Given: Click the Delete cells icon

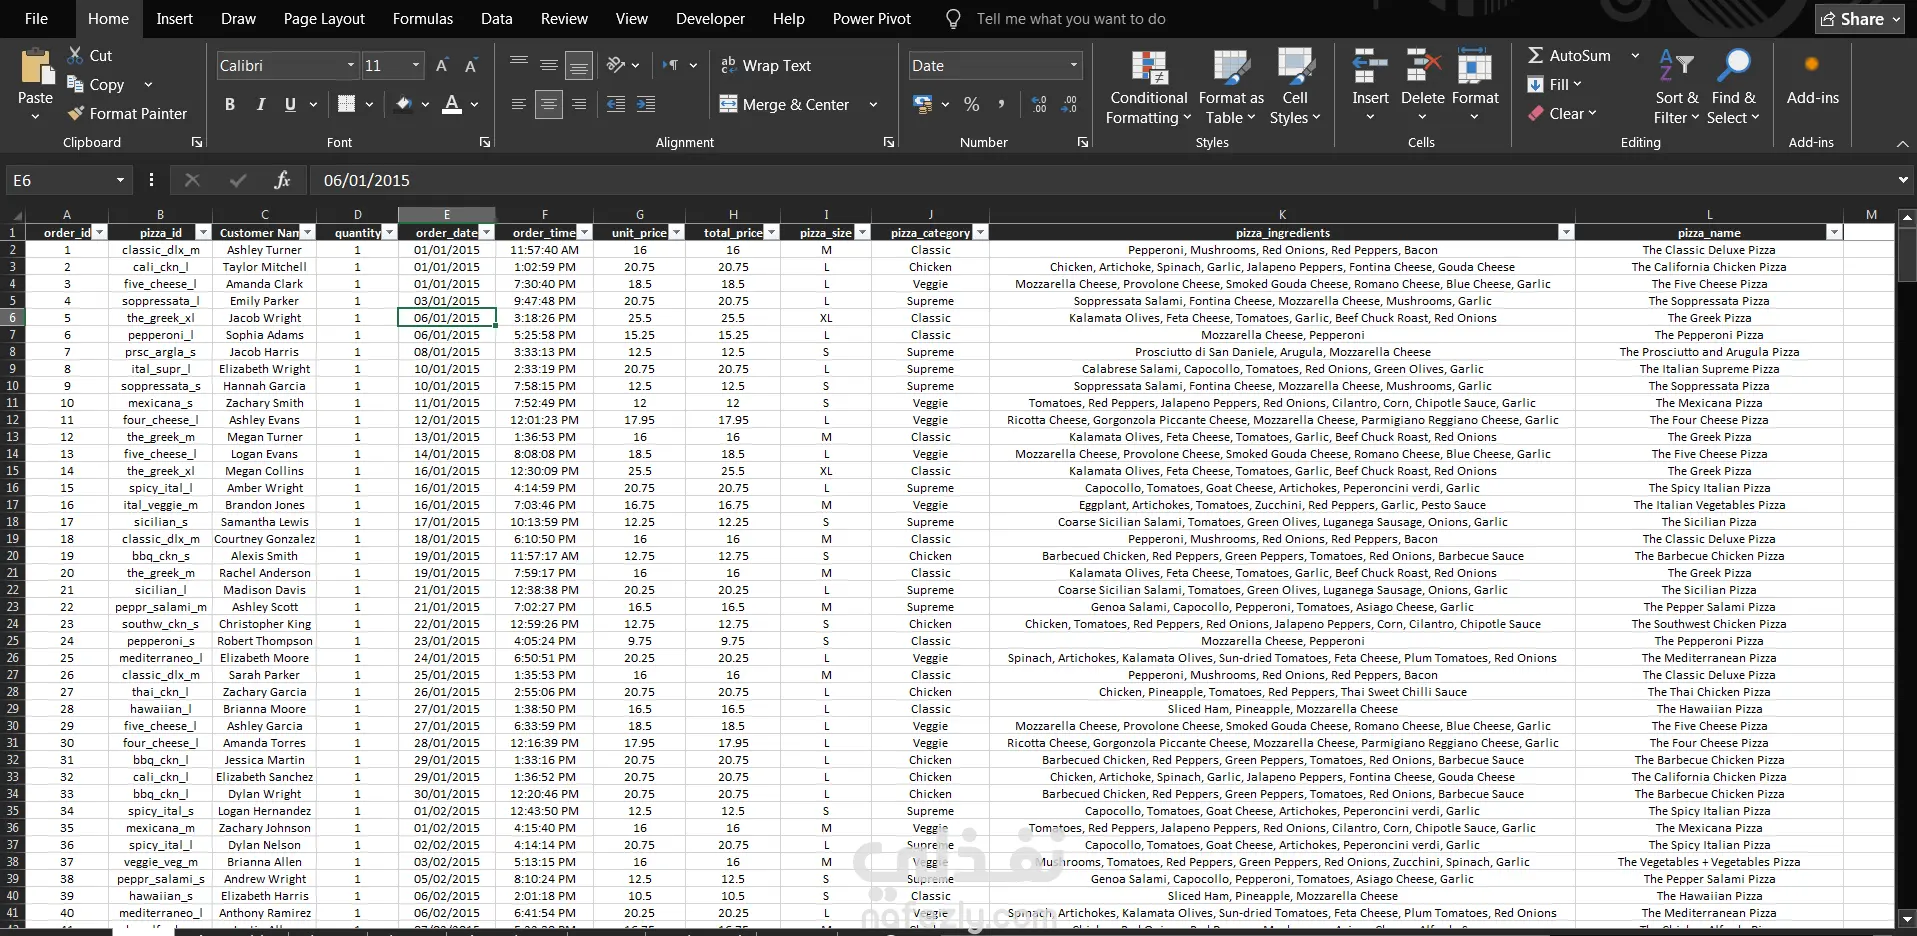Looking at the screenshot, I should [x=1422, y=66].
